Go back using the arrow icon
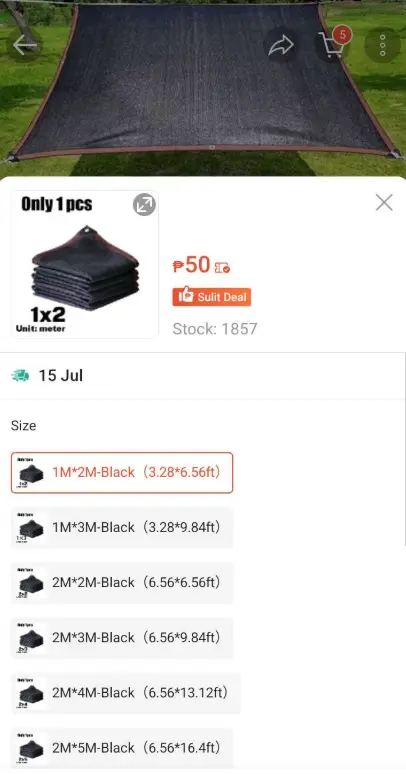This screenshot has height=774, width=406. point(25,45)
